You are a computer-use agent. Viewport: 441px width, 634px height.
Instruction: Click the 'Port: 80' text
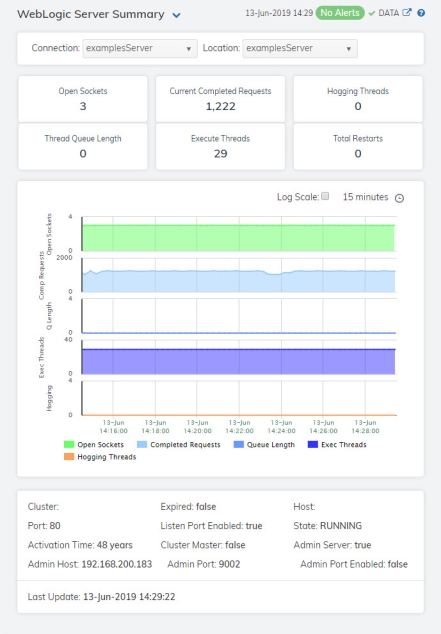pos(44,526)
